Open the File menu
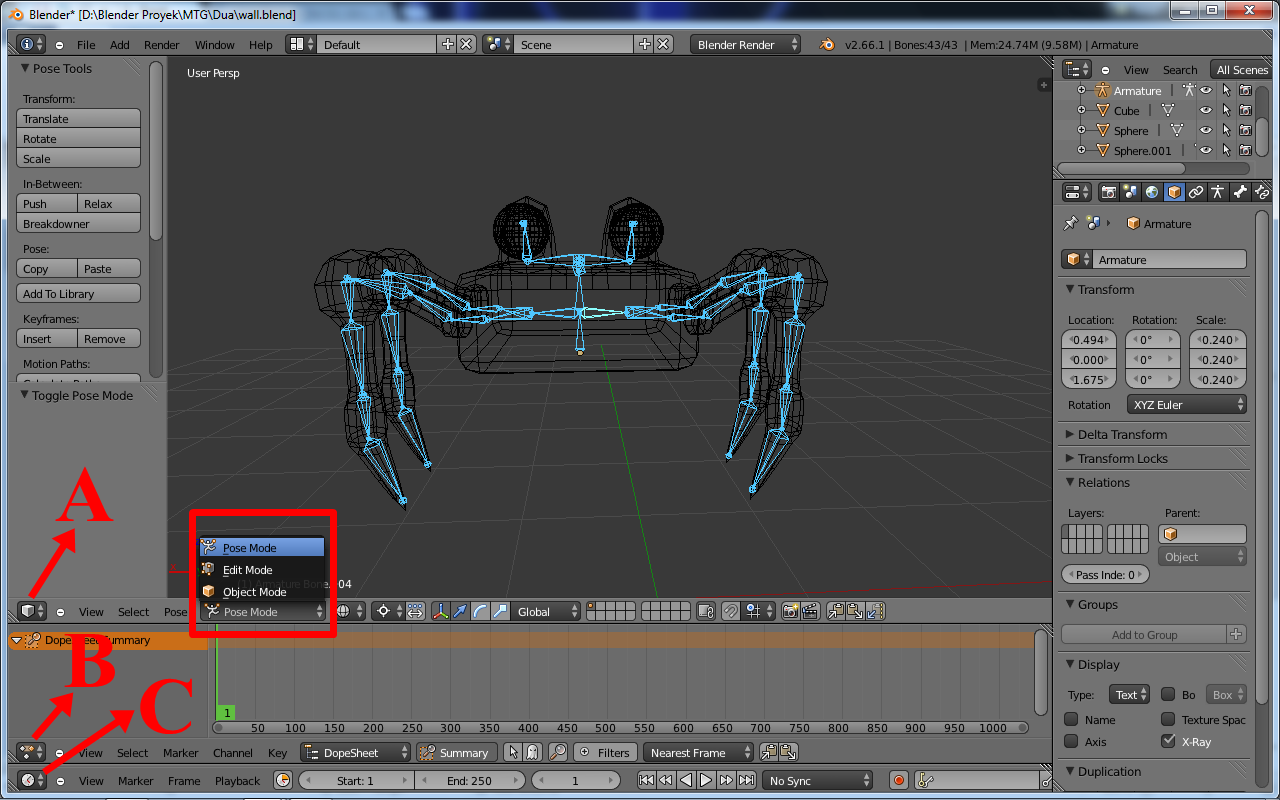This screenshot has height=800, width=1280. click(86, 45)
